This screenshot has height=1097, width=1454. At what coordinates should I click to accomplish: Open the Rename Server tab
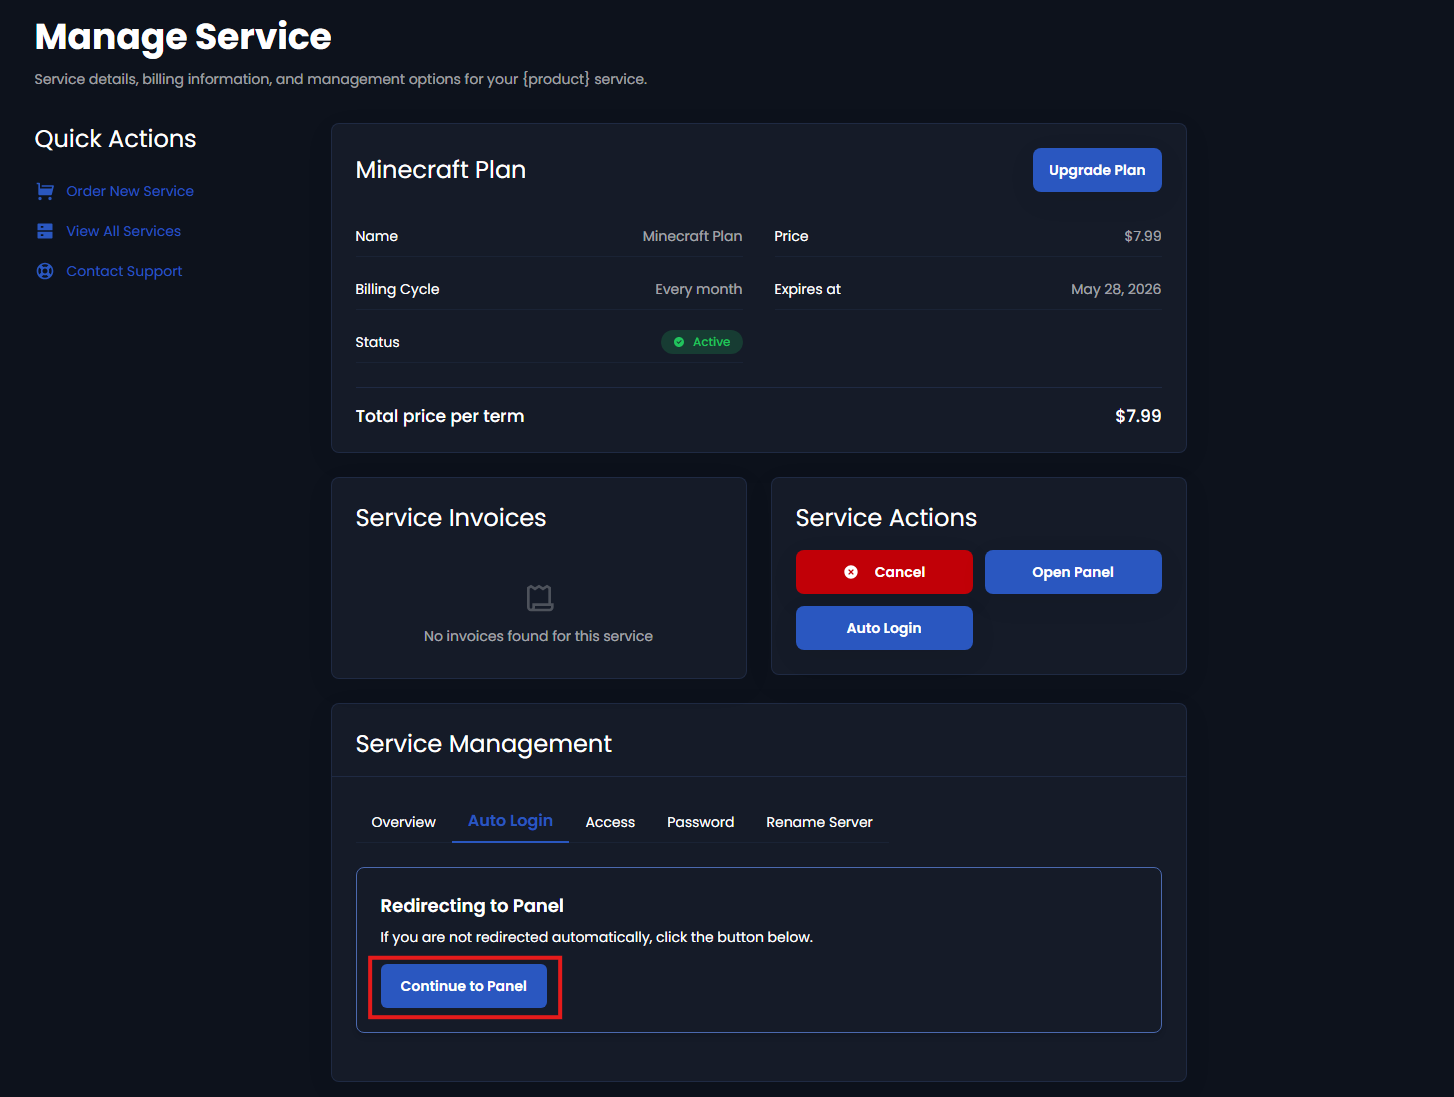(819, 822)
